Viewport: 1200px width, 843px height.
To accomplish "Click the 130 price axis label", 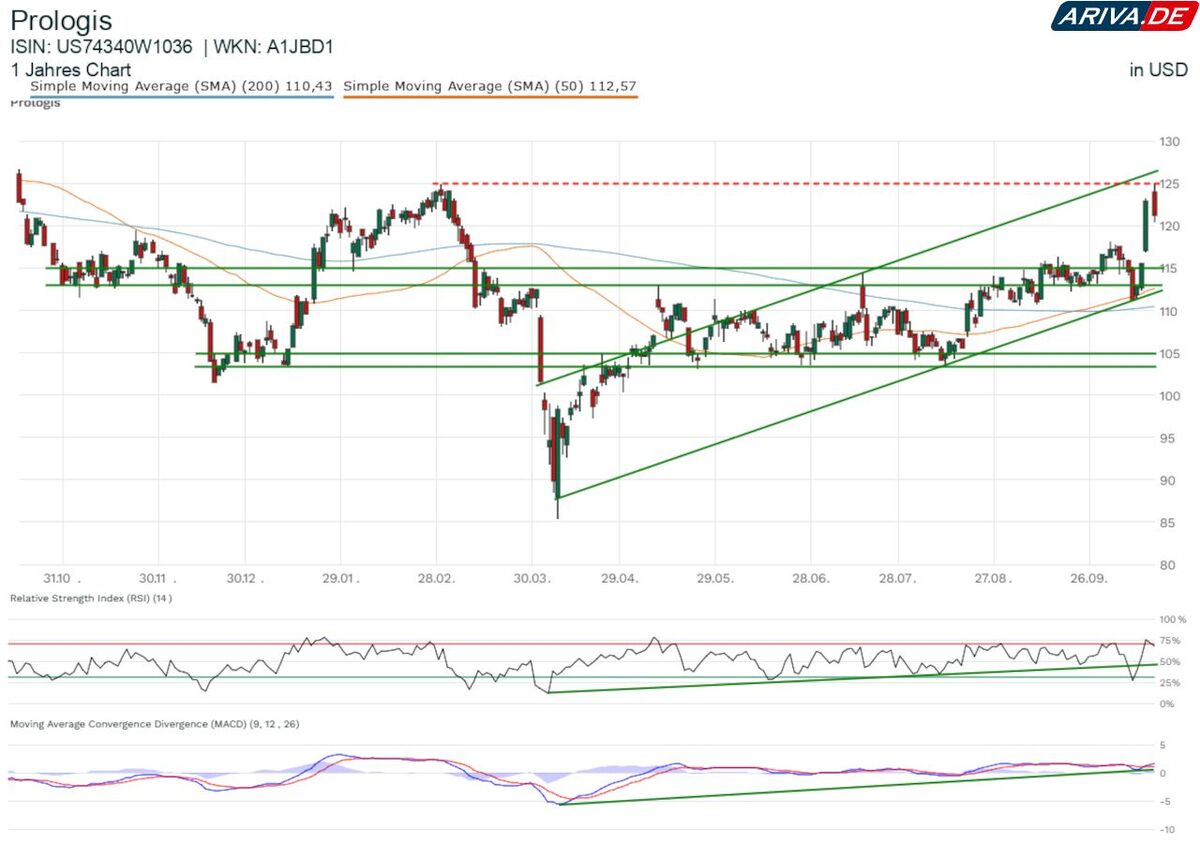I will click(1170, 142).
